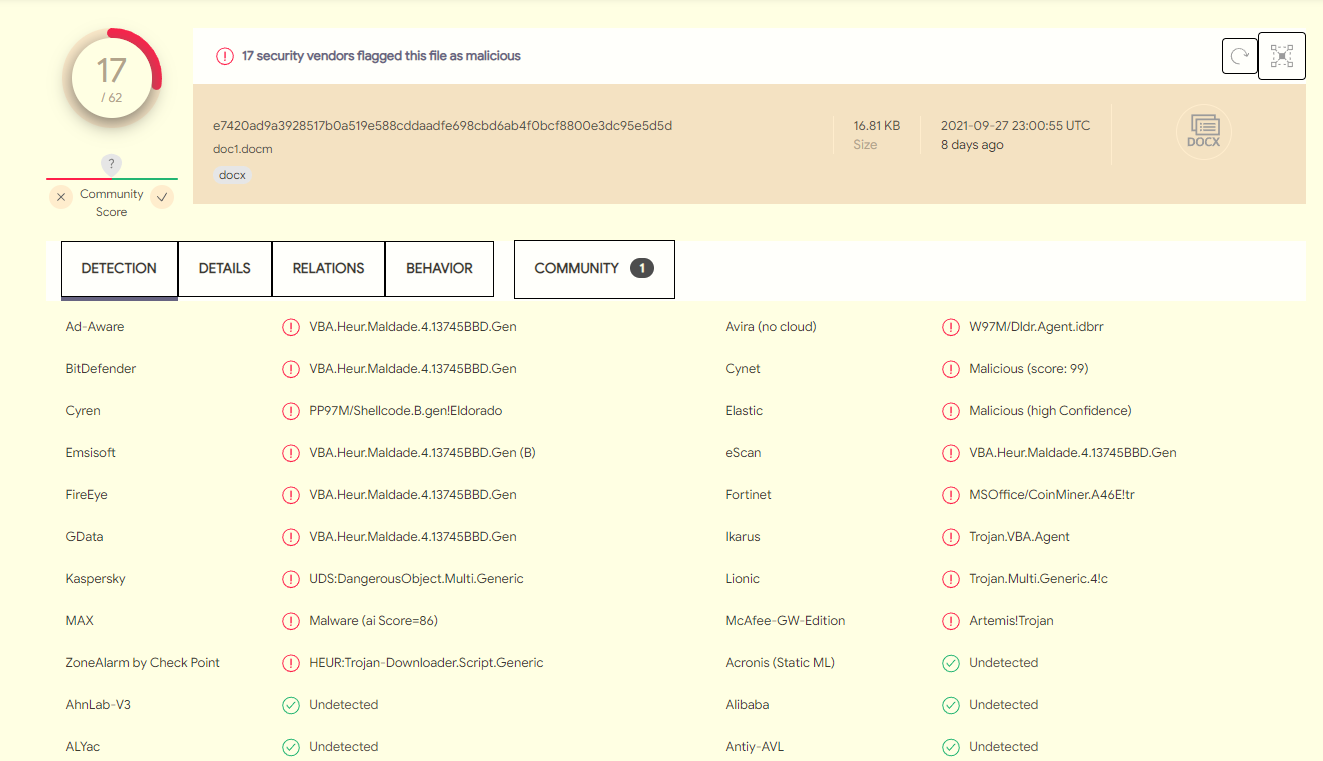The image size is (1323, 761).
Task: Click the 16.81 KB size value
Action: tap(876, 126)
